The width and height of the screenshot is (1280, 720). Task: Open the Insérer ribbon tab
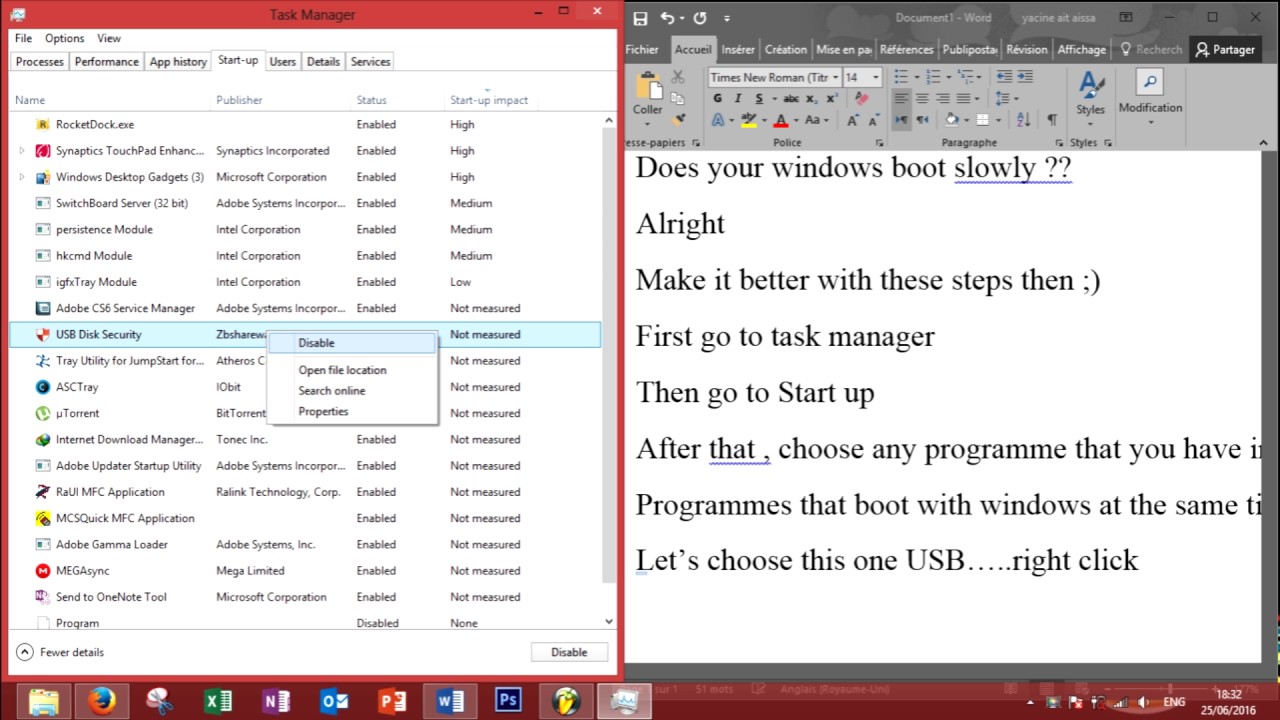[738, 49]
